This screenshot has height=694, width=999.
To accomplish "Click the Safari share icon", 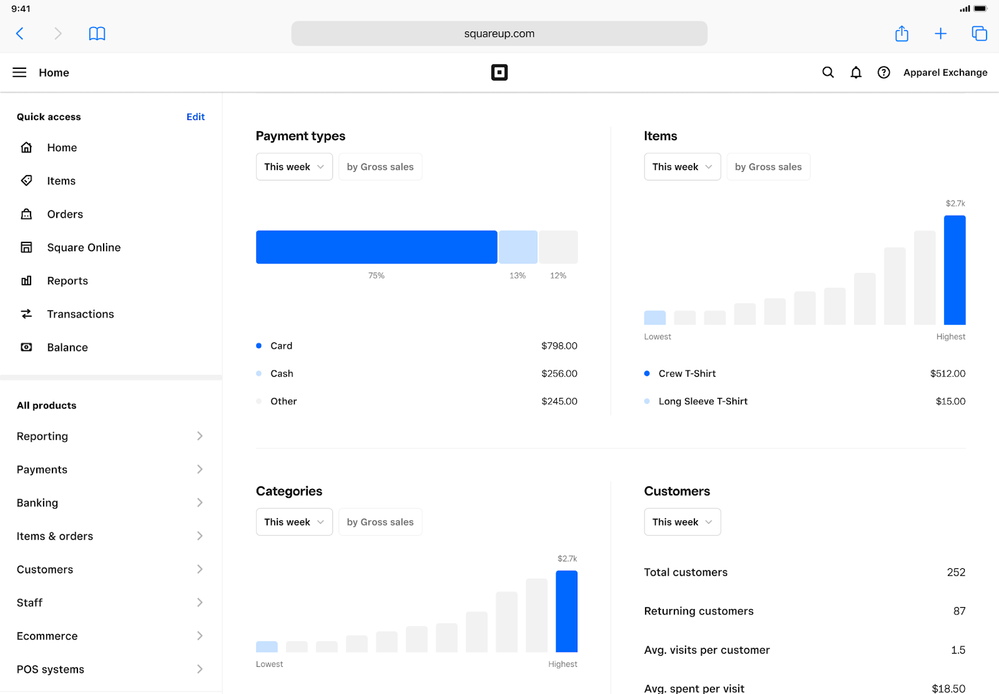I will pos(901,33).
